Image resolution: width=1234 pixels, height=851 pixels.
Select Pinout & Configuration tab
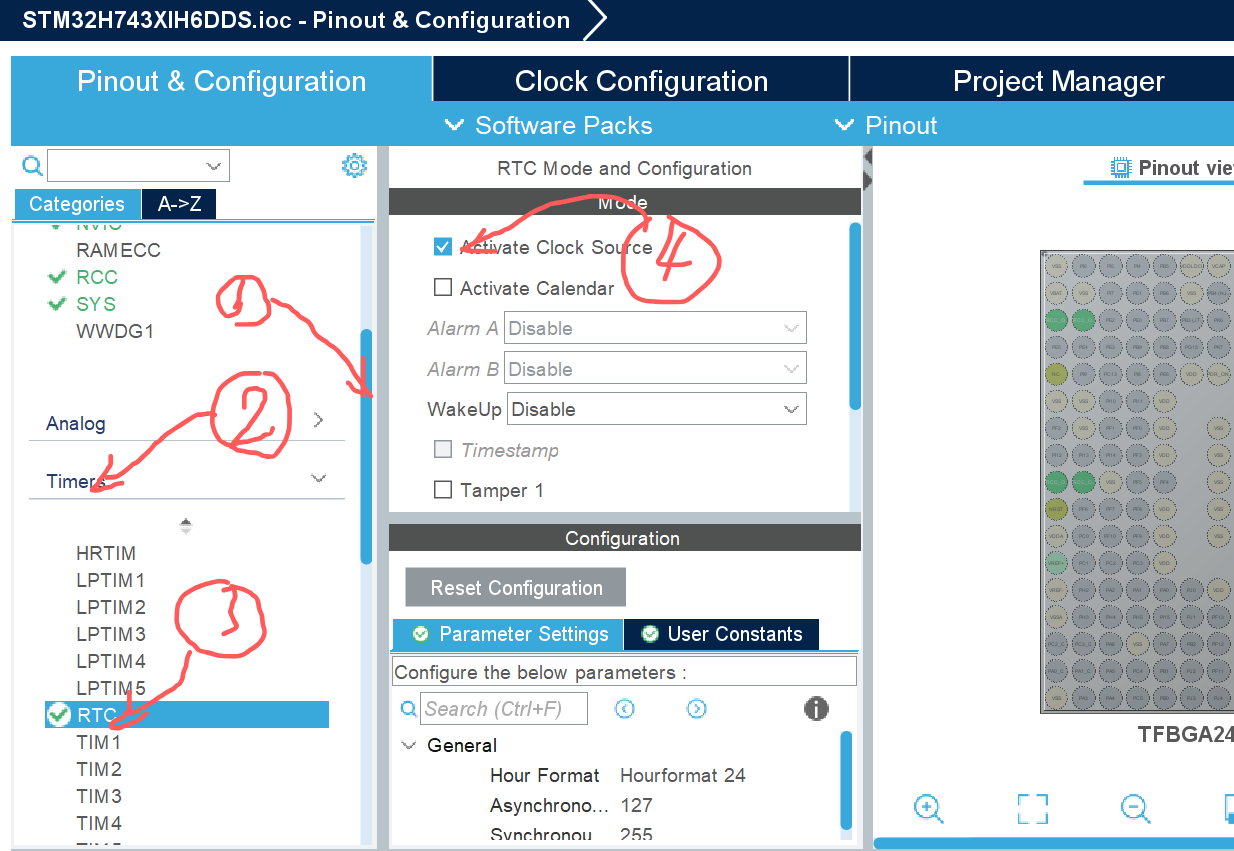[221, 80]
